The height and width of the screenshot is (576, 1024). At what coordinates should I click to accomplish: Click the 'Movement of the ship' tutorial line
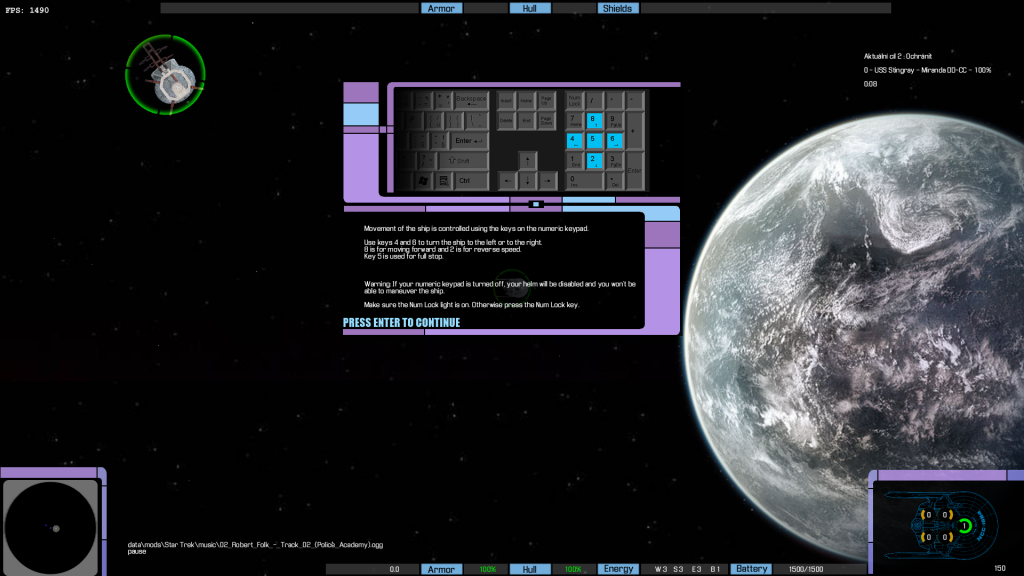point(476,229)
